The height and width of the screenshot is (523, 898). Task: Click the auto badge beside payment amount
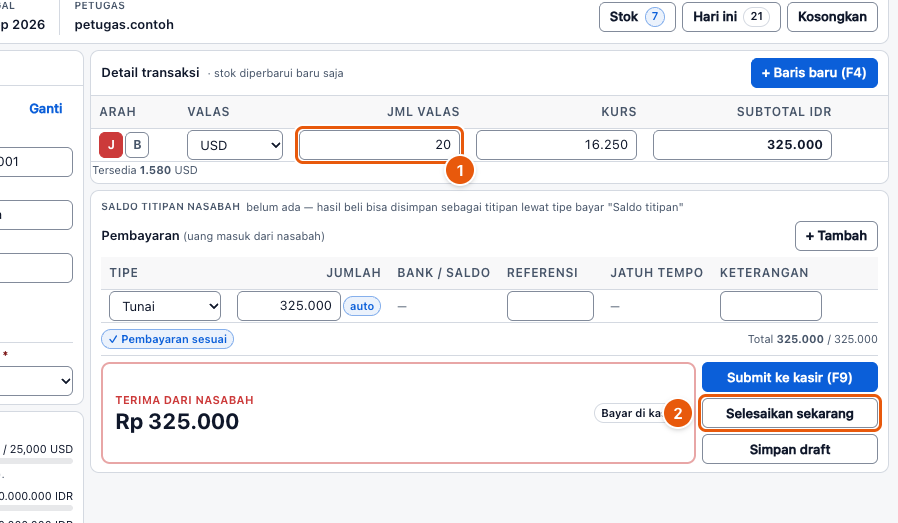(x=362, y=306)
